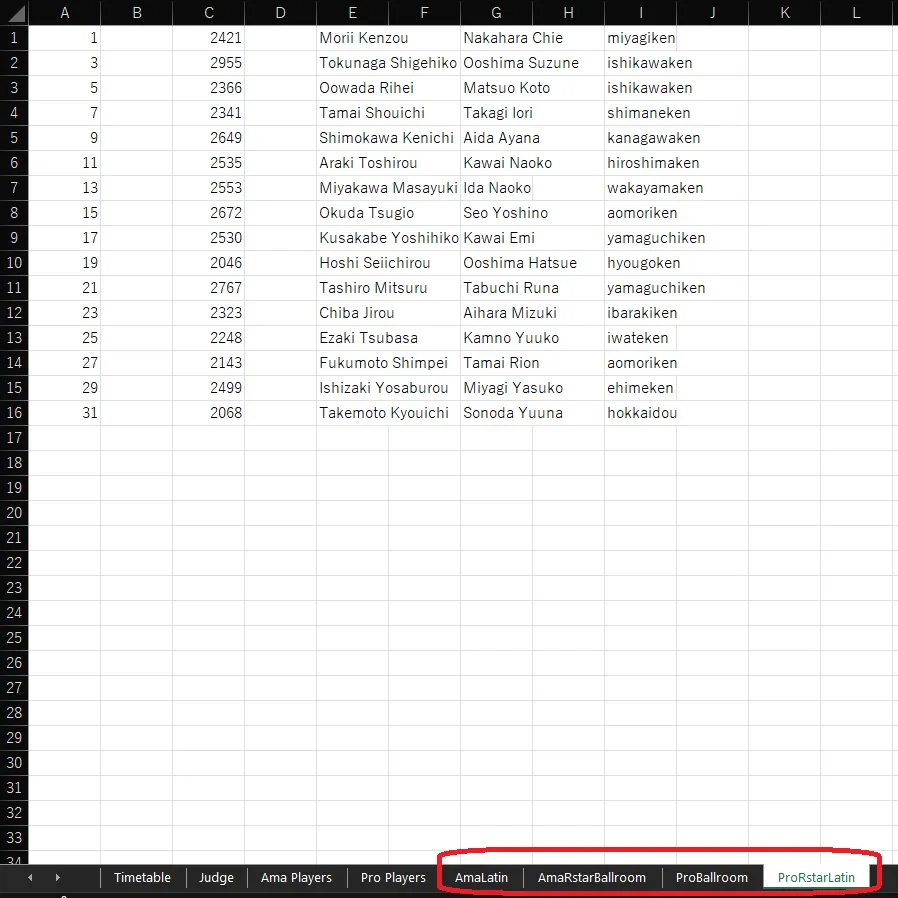This screenshot has width=898, height=898.
Task: Click the next sheet navigation arrow
Action: coord(57,877)
